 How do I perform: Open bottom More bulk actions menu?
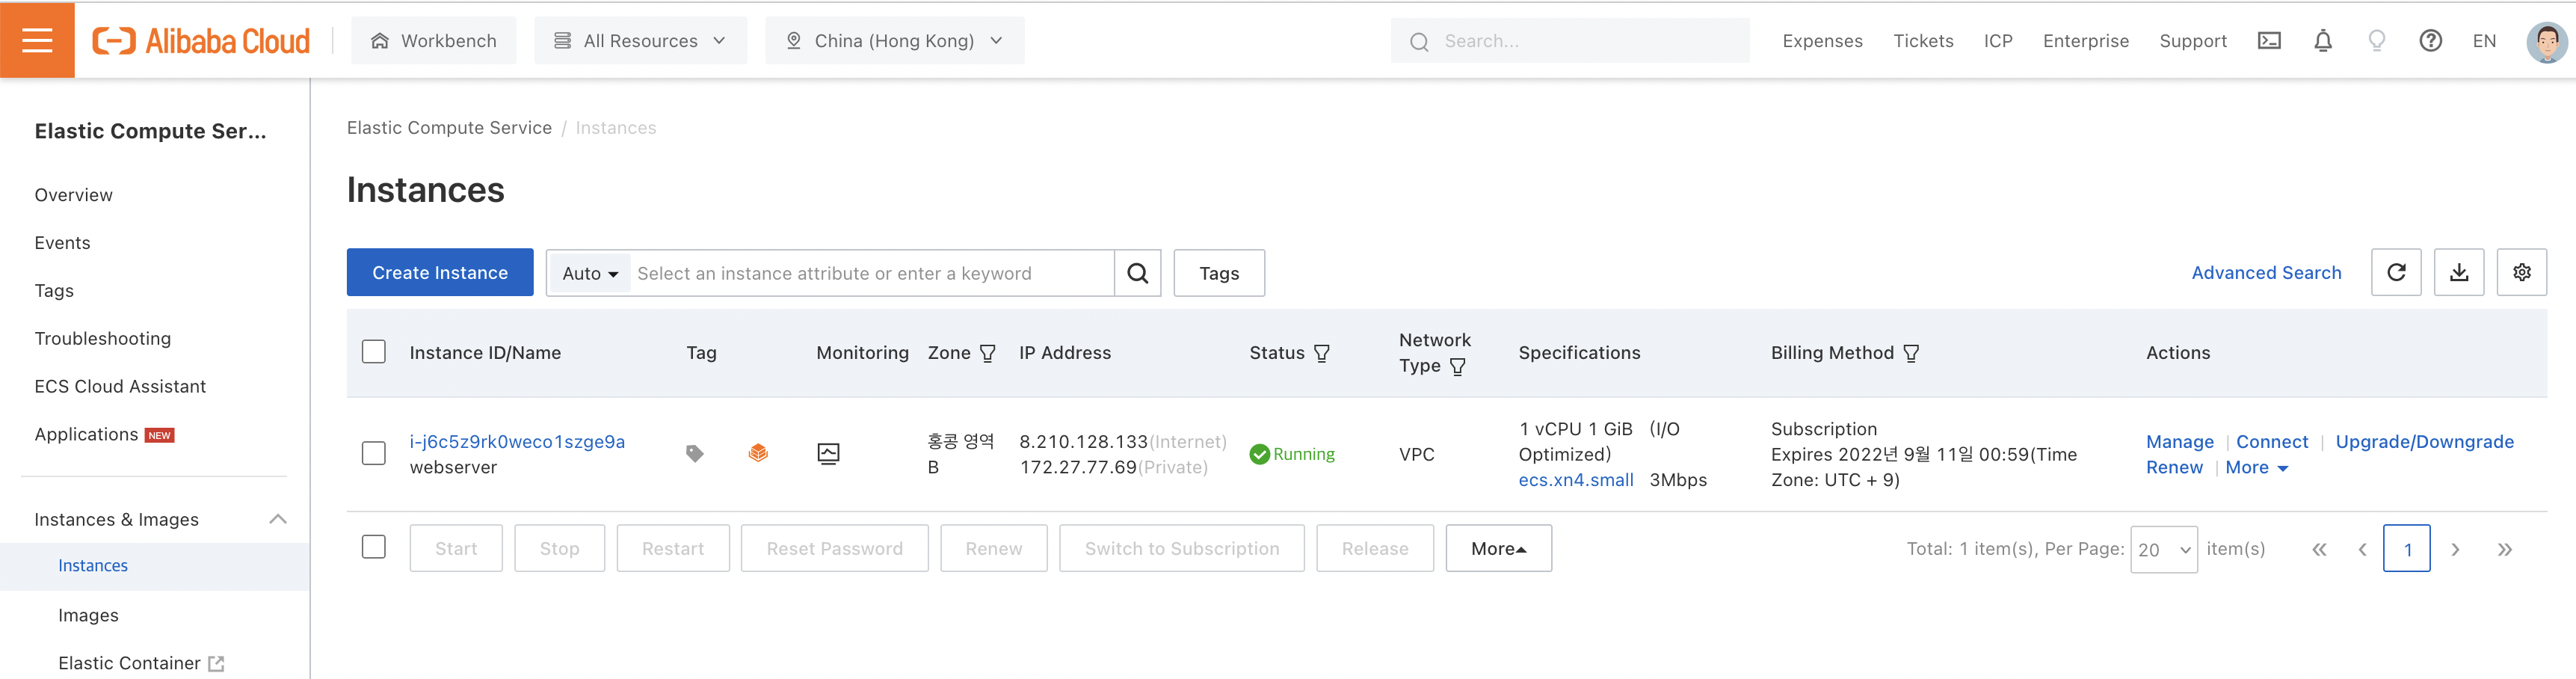point(1498,548)
